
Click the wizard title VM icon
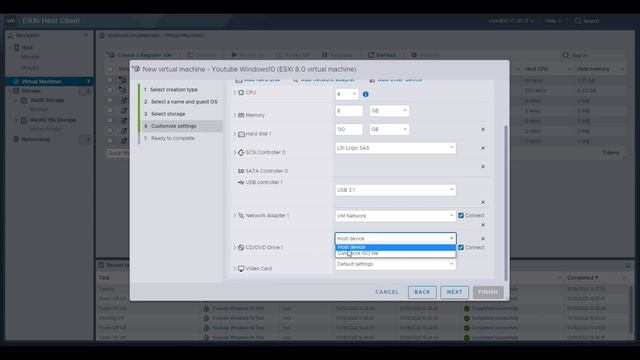pyautogui.click(x=137, y=69)
